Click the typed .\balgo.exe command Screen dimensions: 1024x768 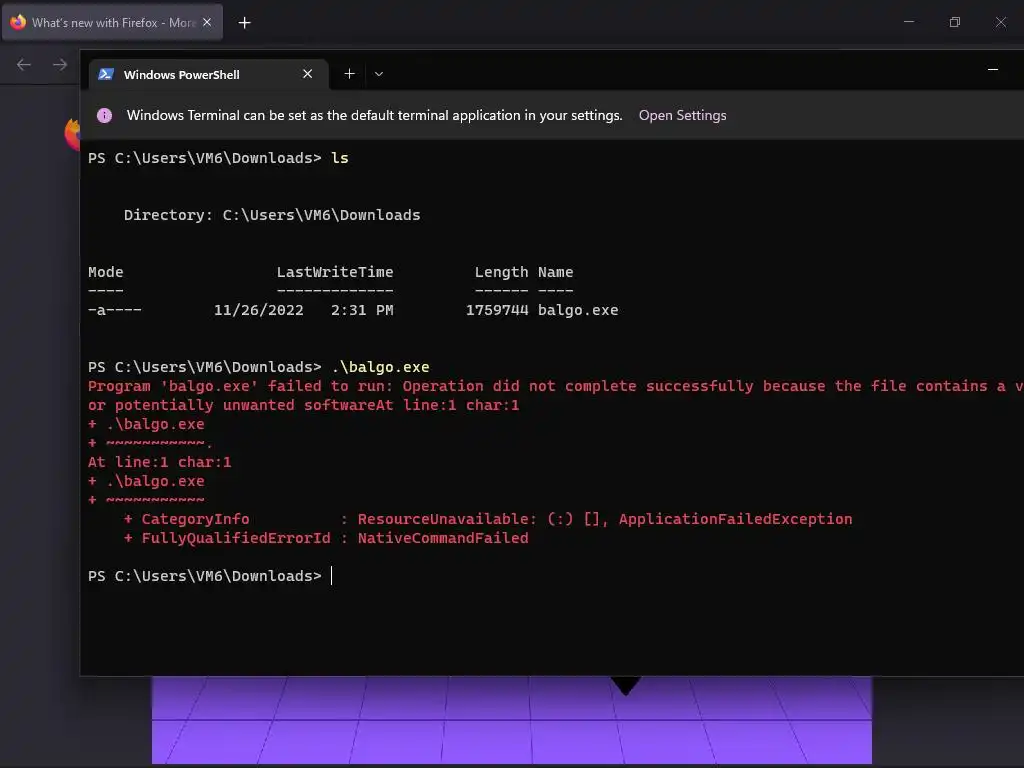click(x=380, y=367)
